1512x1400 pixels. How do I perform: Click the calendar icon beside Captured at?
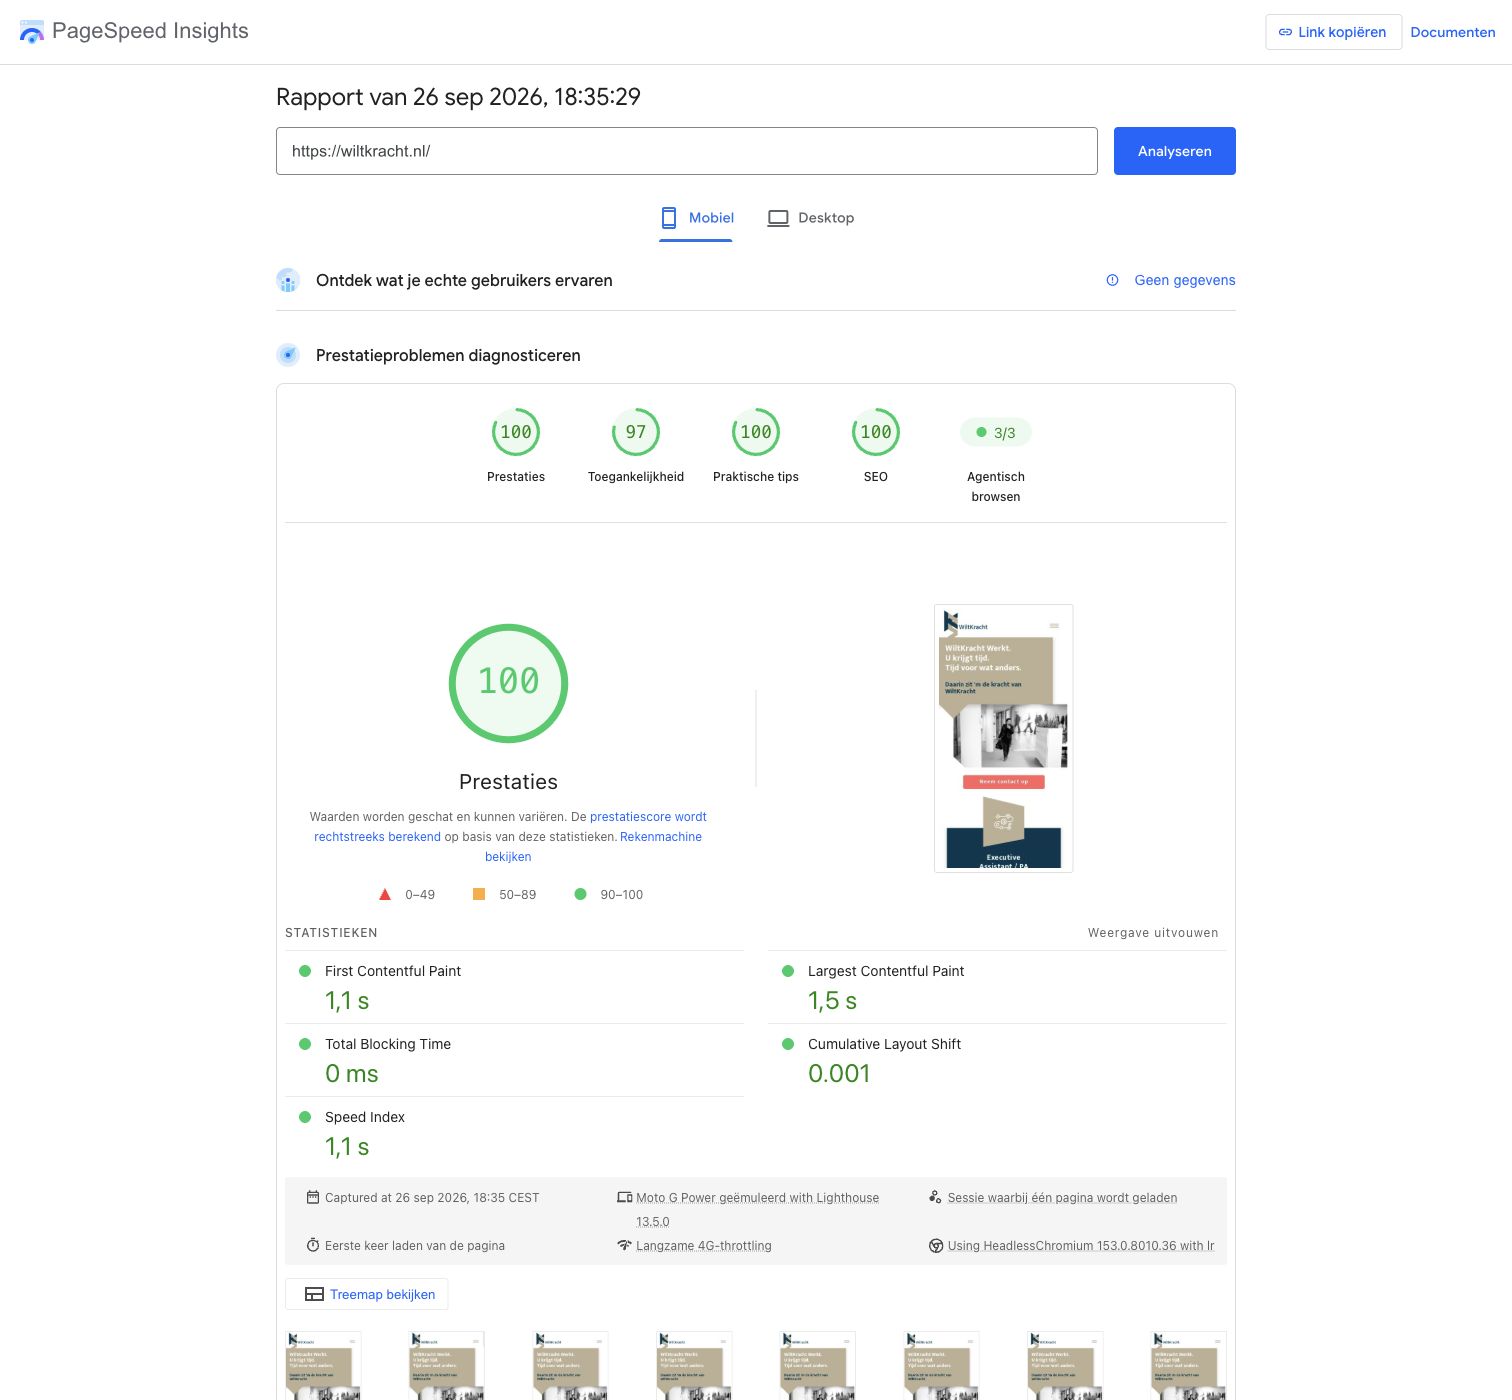313,1197
